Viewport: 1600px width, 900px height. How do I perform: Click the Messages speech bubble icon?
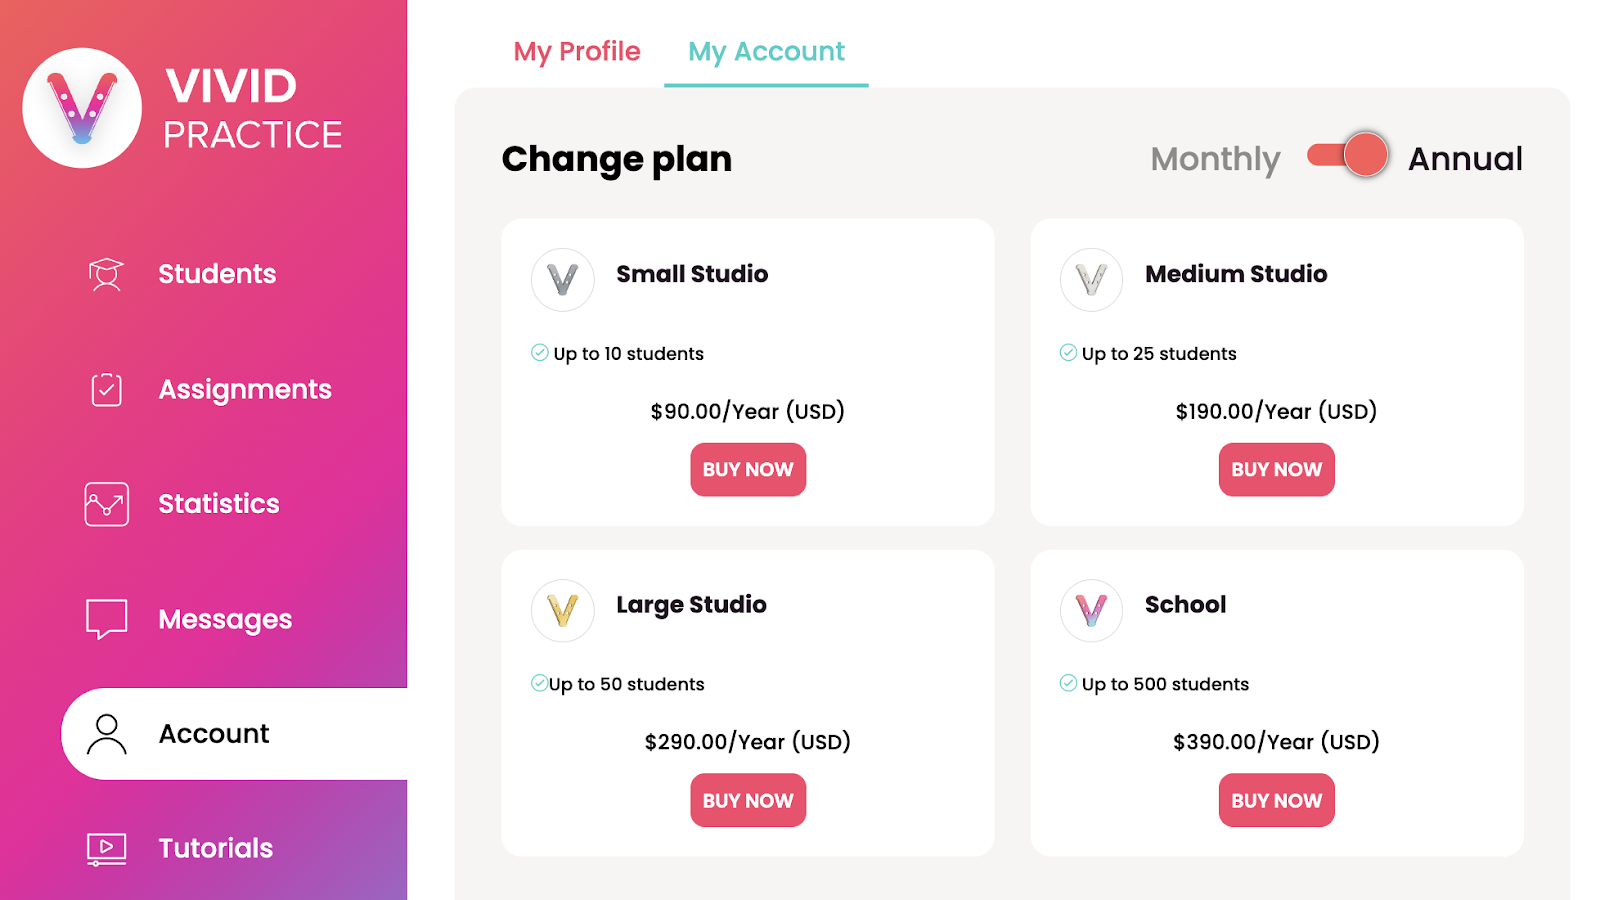click(106, 619)
